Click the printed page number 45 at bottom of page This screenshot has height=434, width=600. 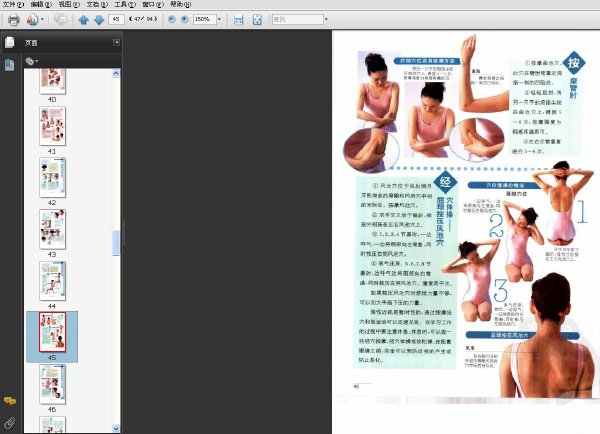[x=356, y=387]
